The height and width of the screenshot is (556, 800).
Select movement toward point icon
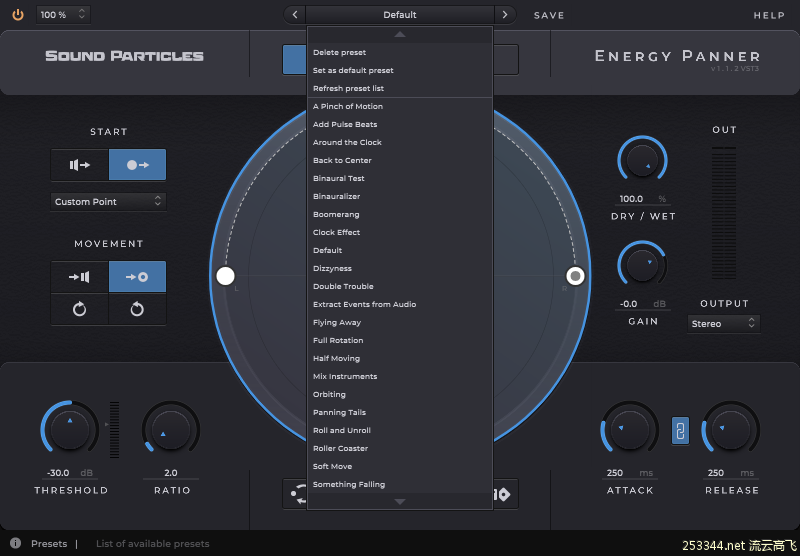click(137, 276)
